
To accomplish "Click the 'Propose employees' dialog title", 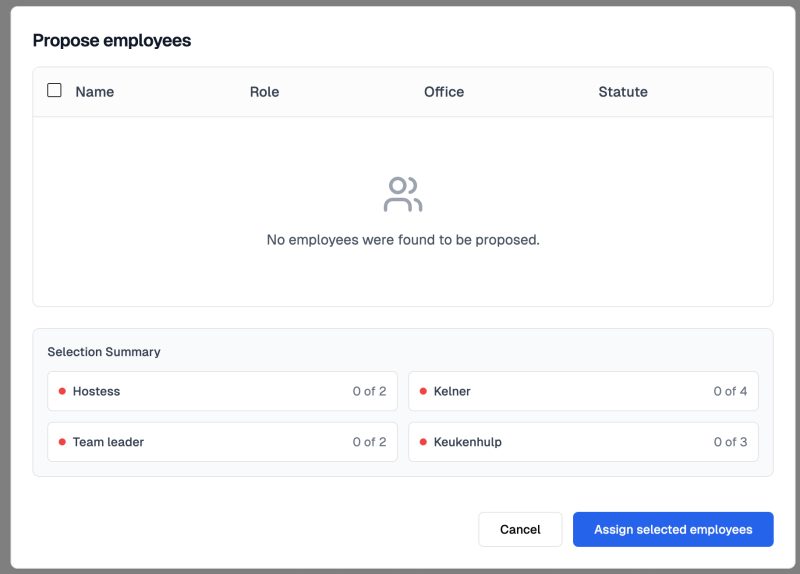I will point(112,41).
